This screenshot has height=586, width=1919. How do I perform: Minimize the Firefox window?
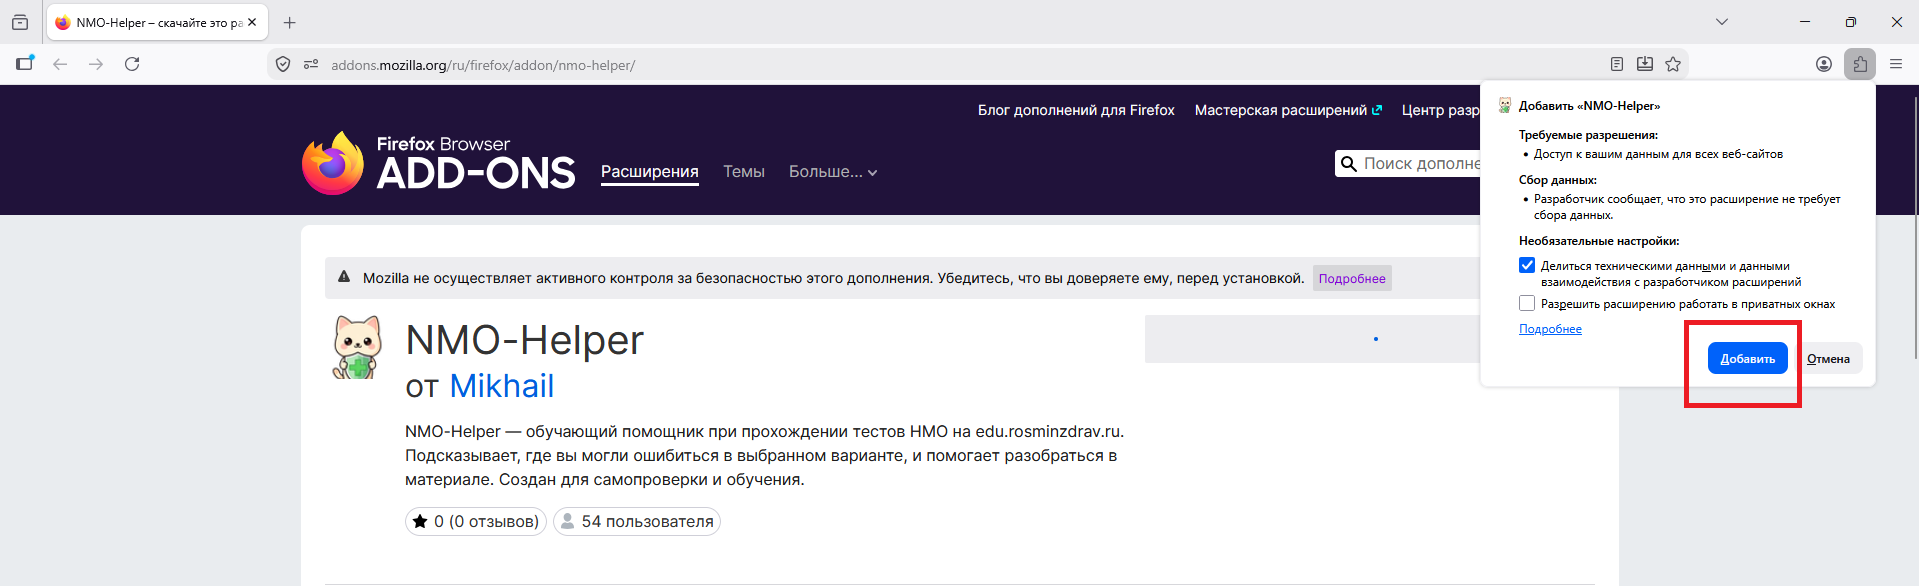[x=1805, y=22]
